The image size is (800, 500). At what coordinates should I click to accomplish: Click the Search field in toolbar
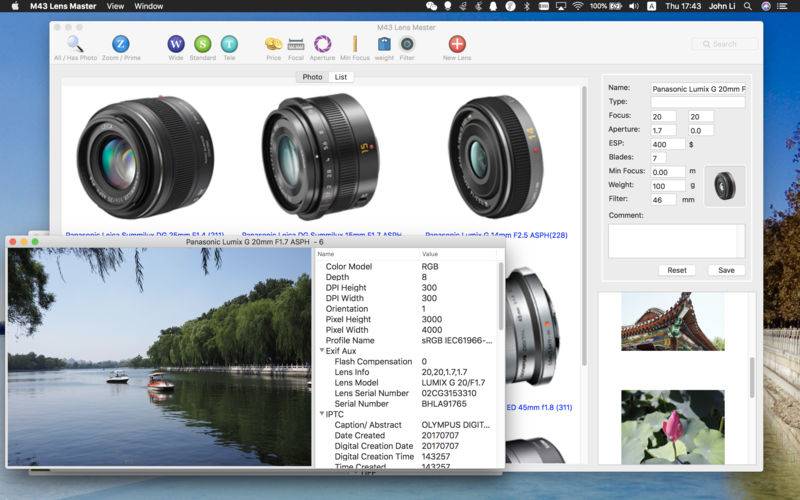(x=724, y=44)
